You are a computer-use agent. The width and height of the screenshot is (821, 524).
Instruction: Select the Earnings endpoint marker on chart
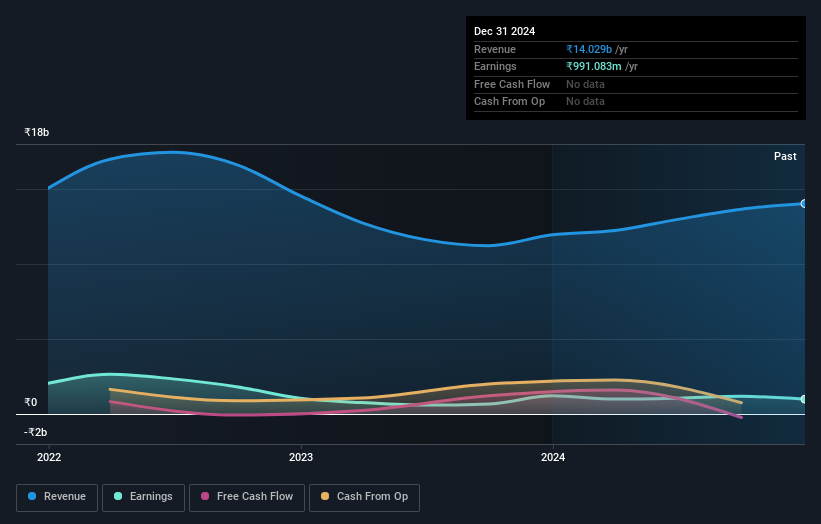tap(804, 399)
